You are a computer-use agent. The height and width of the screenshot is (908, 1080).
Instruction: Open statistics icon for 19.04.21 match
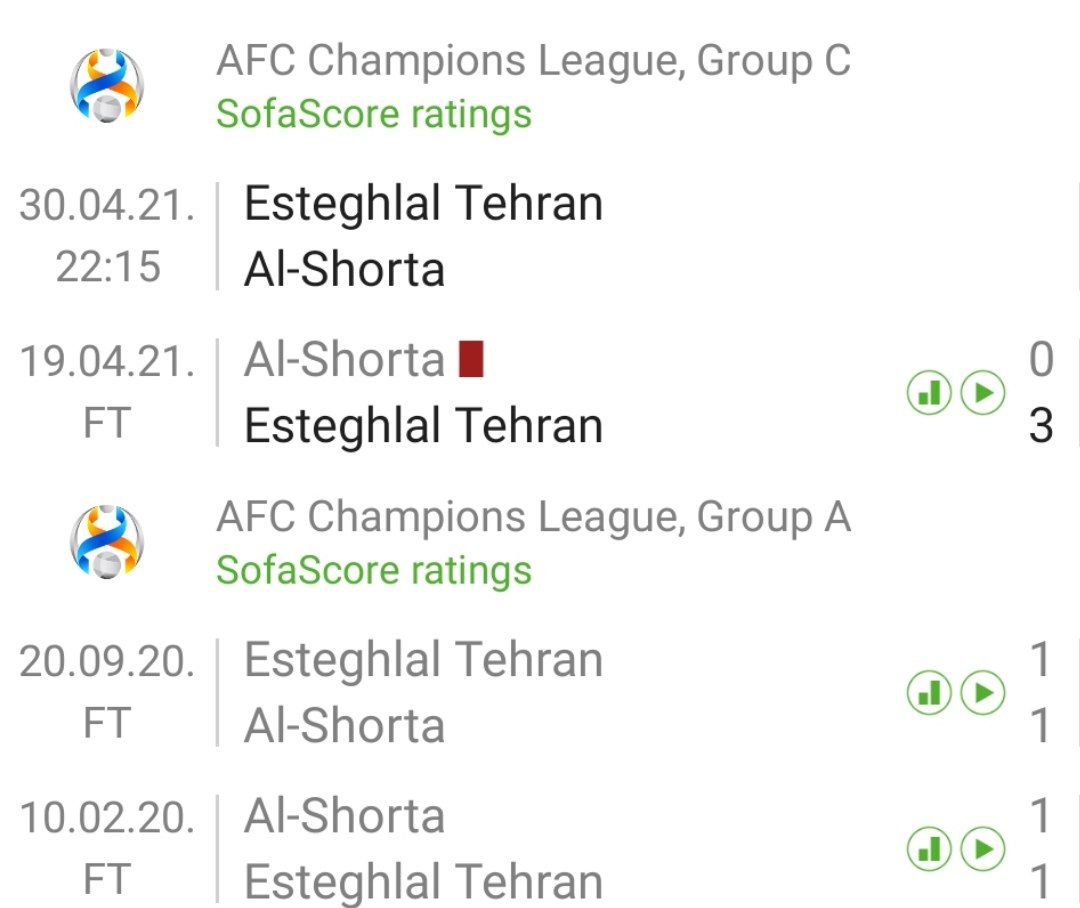click(929, 393)
